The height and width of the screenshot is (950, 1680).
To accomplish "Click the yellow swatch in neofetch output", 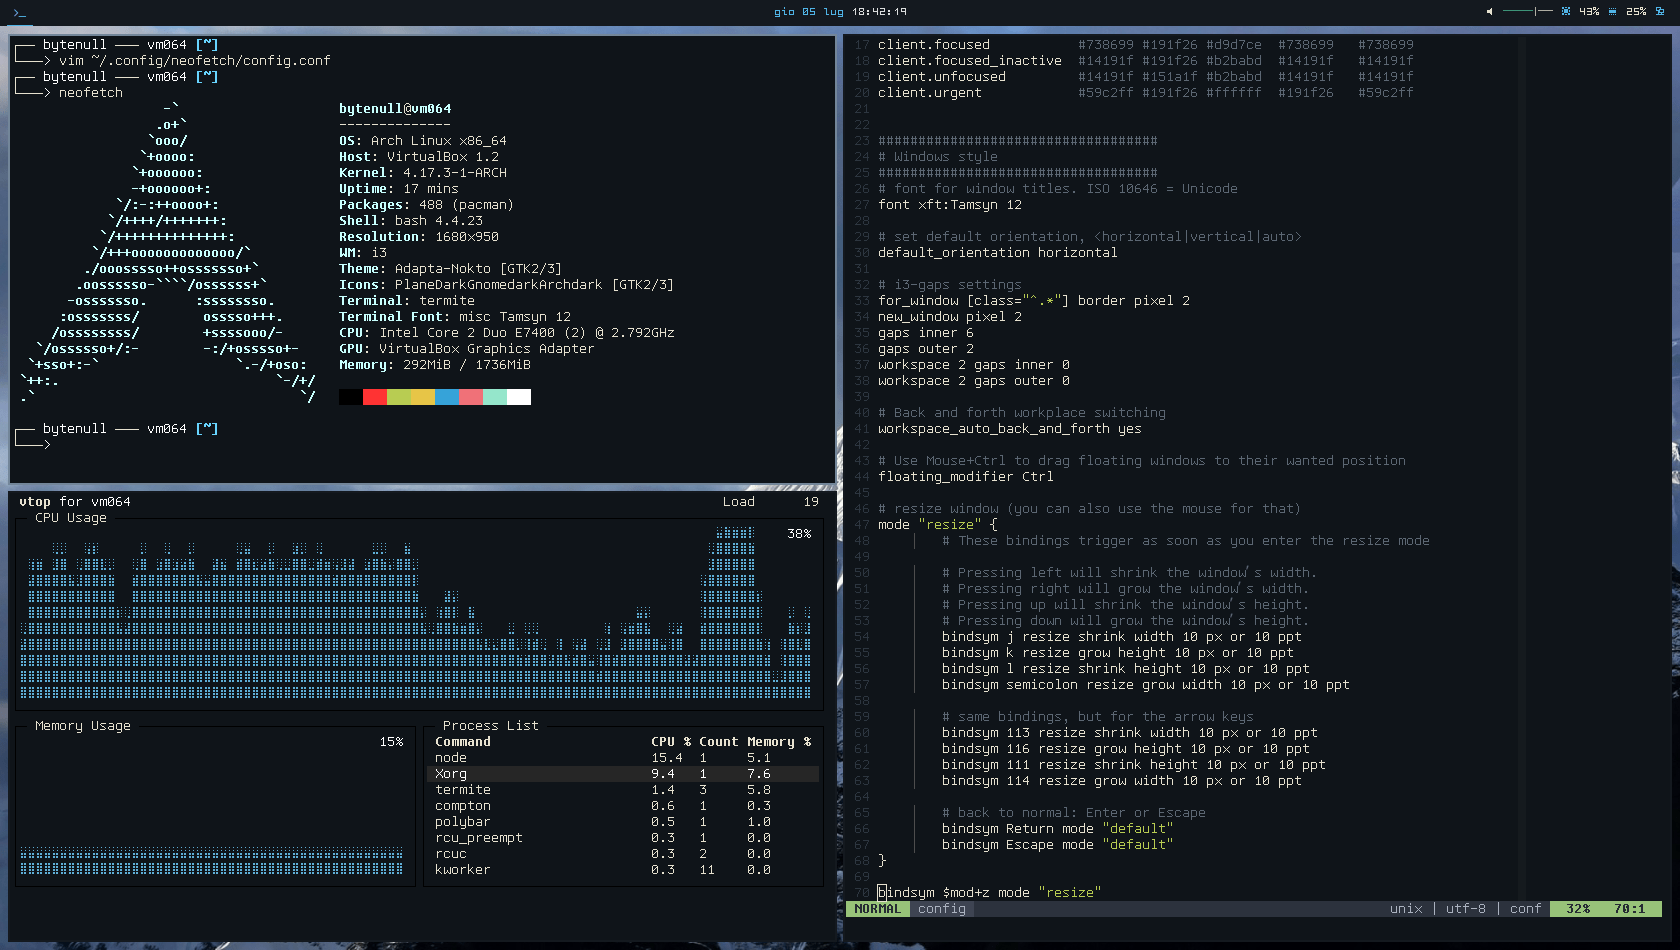I will [423, 397].
